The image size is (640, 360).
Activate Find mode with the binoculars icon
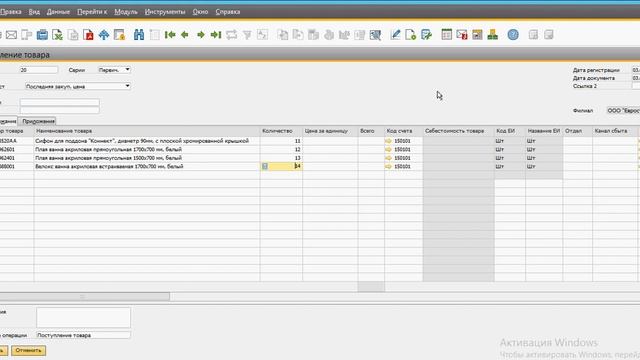tap(139, 35)
